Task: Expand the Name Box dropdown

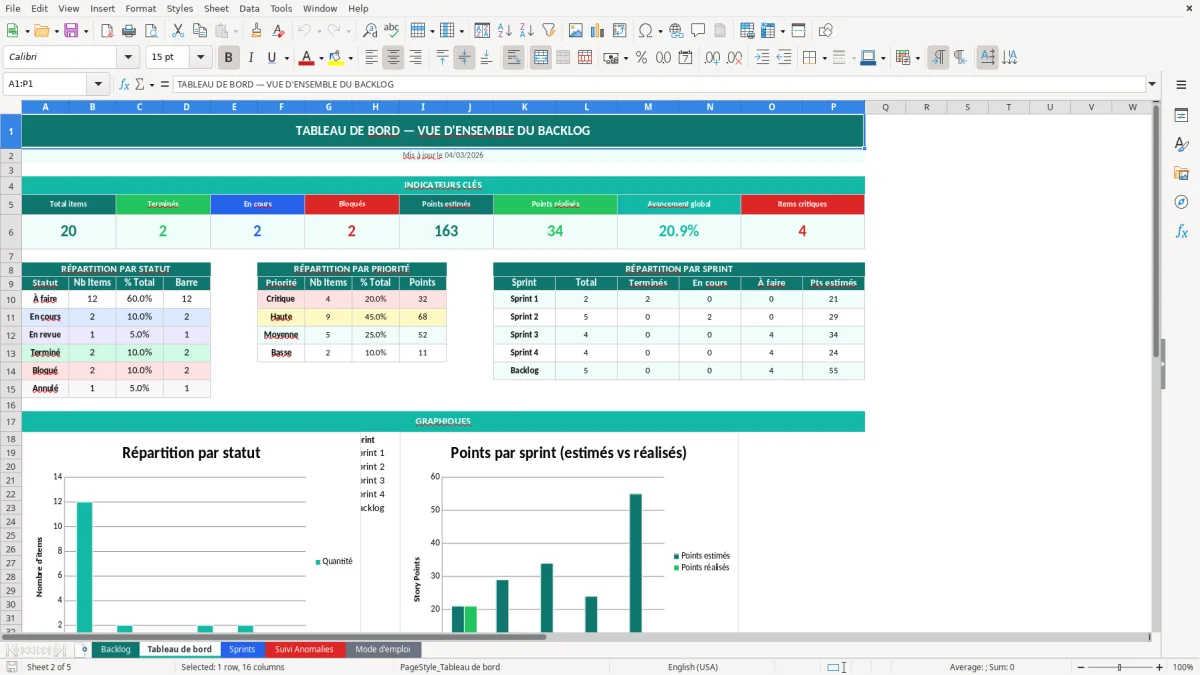Action: click(x=98, y=85)
